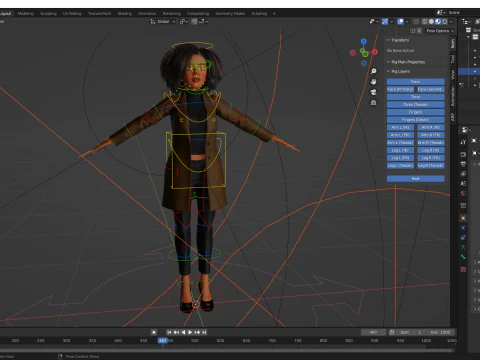Switch to Geometry Nodes workspace tab
Viewport: 480px width, 360px height.
pyautogui.click(x=230, y=14)
